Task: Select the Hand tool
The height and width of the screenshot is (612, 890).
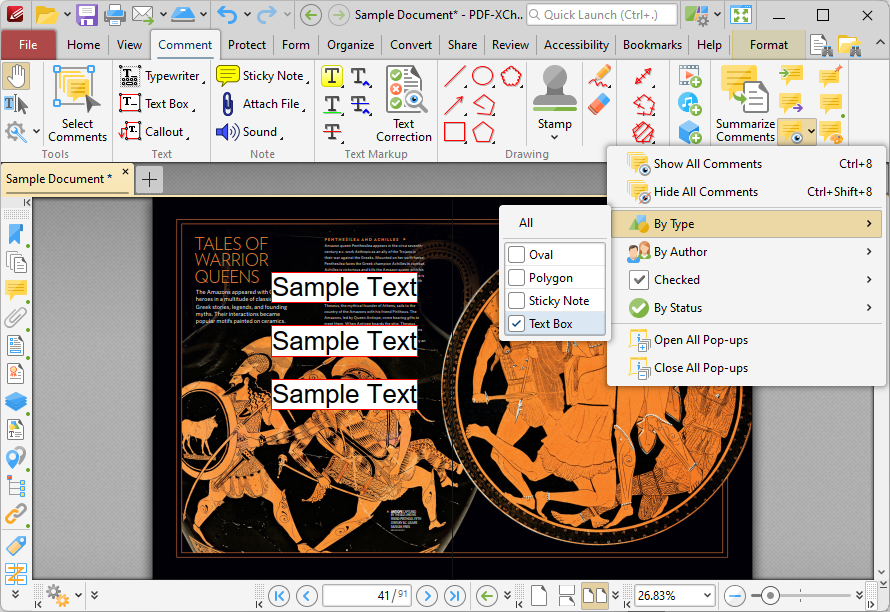Action: (16, 76)
